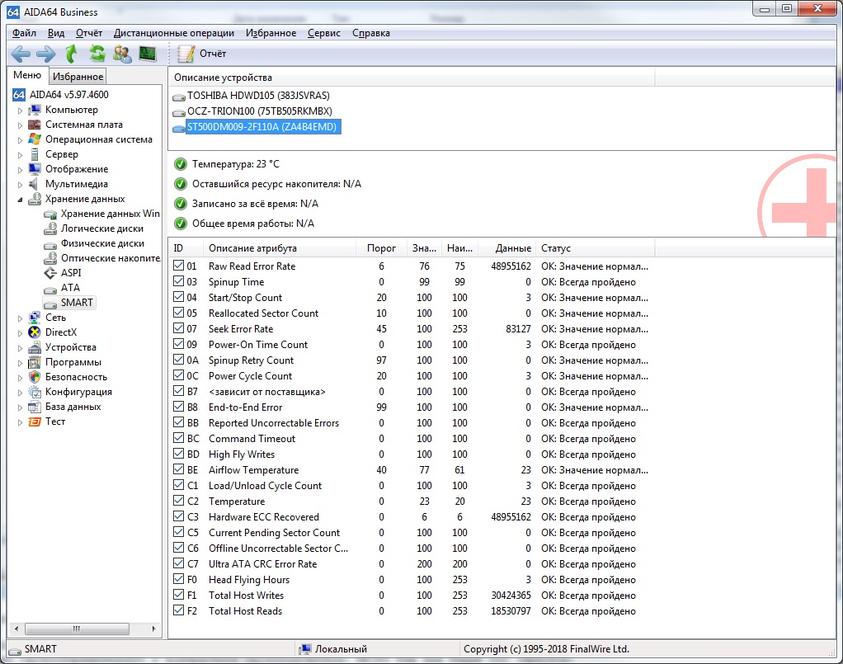
Task: Uncheck the 05 Reallocated Sector Count checkbox
Action: [178, 312]
